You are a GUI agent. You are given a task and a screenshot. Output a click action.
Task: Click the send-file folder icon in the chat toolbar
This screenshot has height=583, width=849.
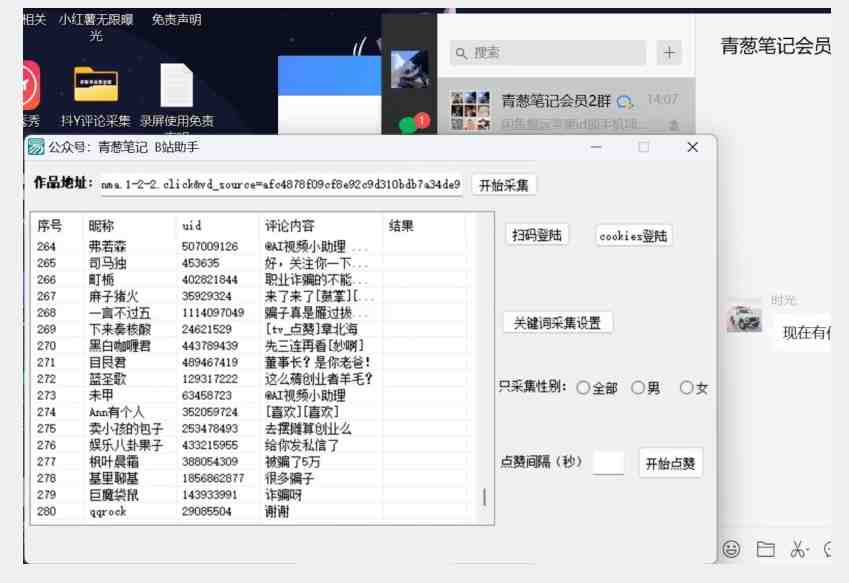click(763, 549)
